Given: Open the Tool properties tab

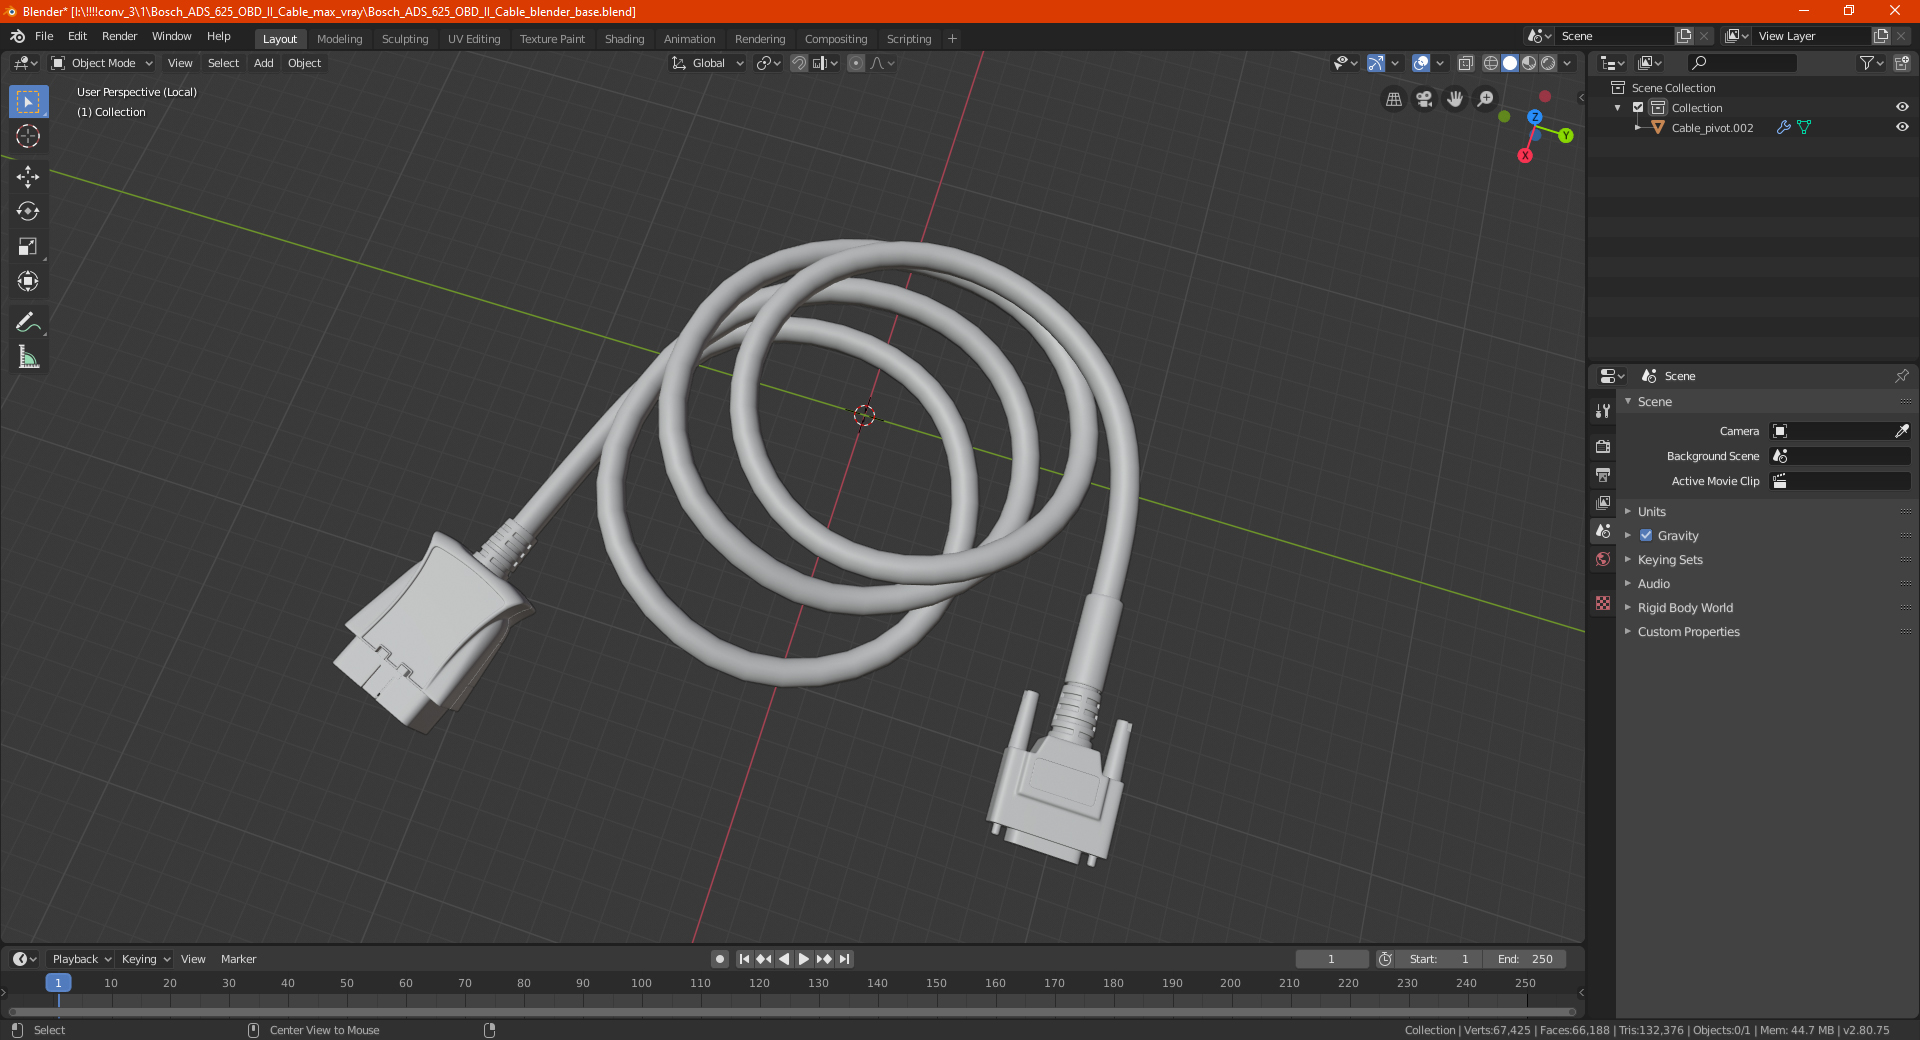Looking at the screenshot, I should [1603, 411].
